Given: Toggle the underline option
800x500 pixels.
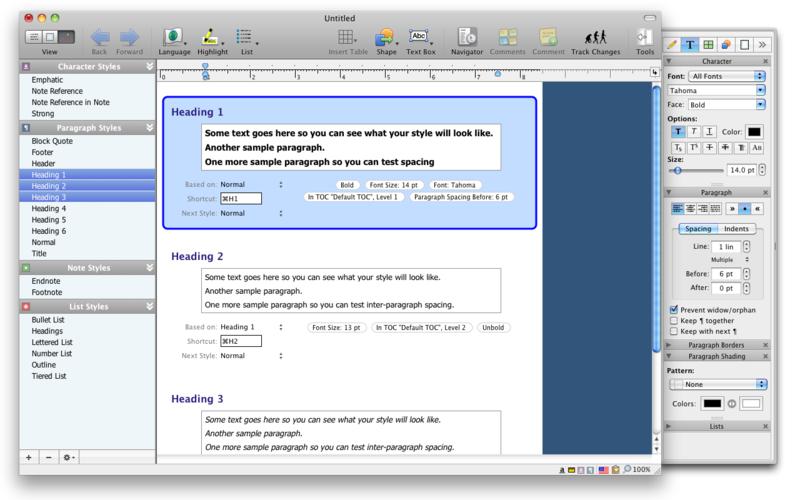Looking at the screenshot, I should click(x=709, y=132).
